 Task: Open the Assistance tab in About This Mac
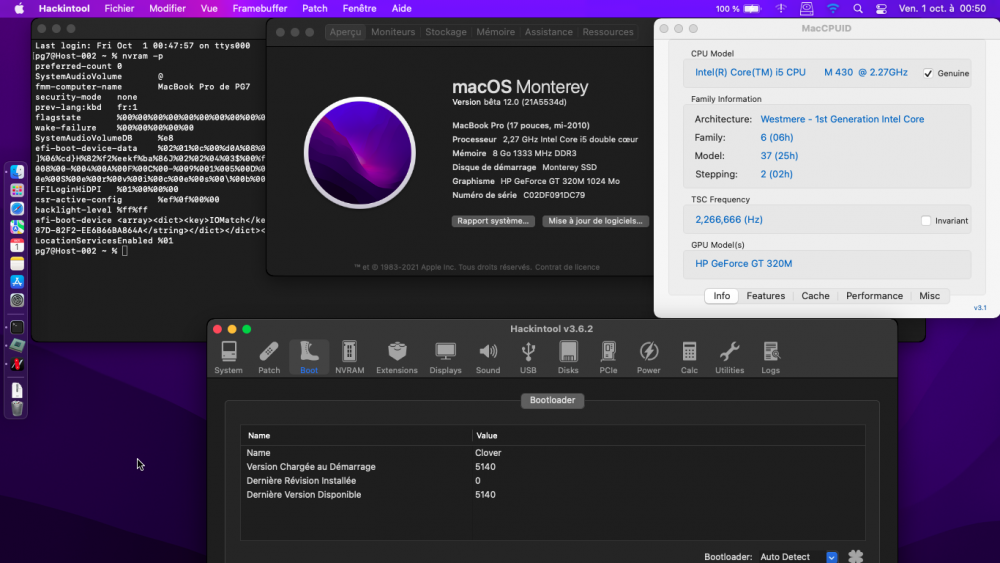click(548, 32)
